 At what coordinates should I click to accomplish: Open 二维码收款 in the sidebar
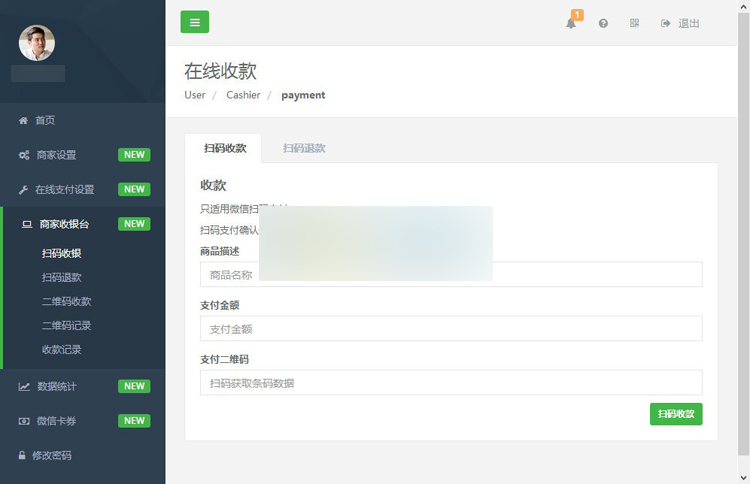tap(66, 301)
